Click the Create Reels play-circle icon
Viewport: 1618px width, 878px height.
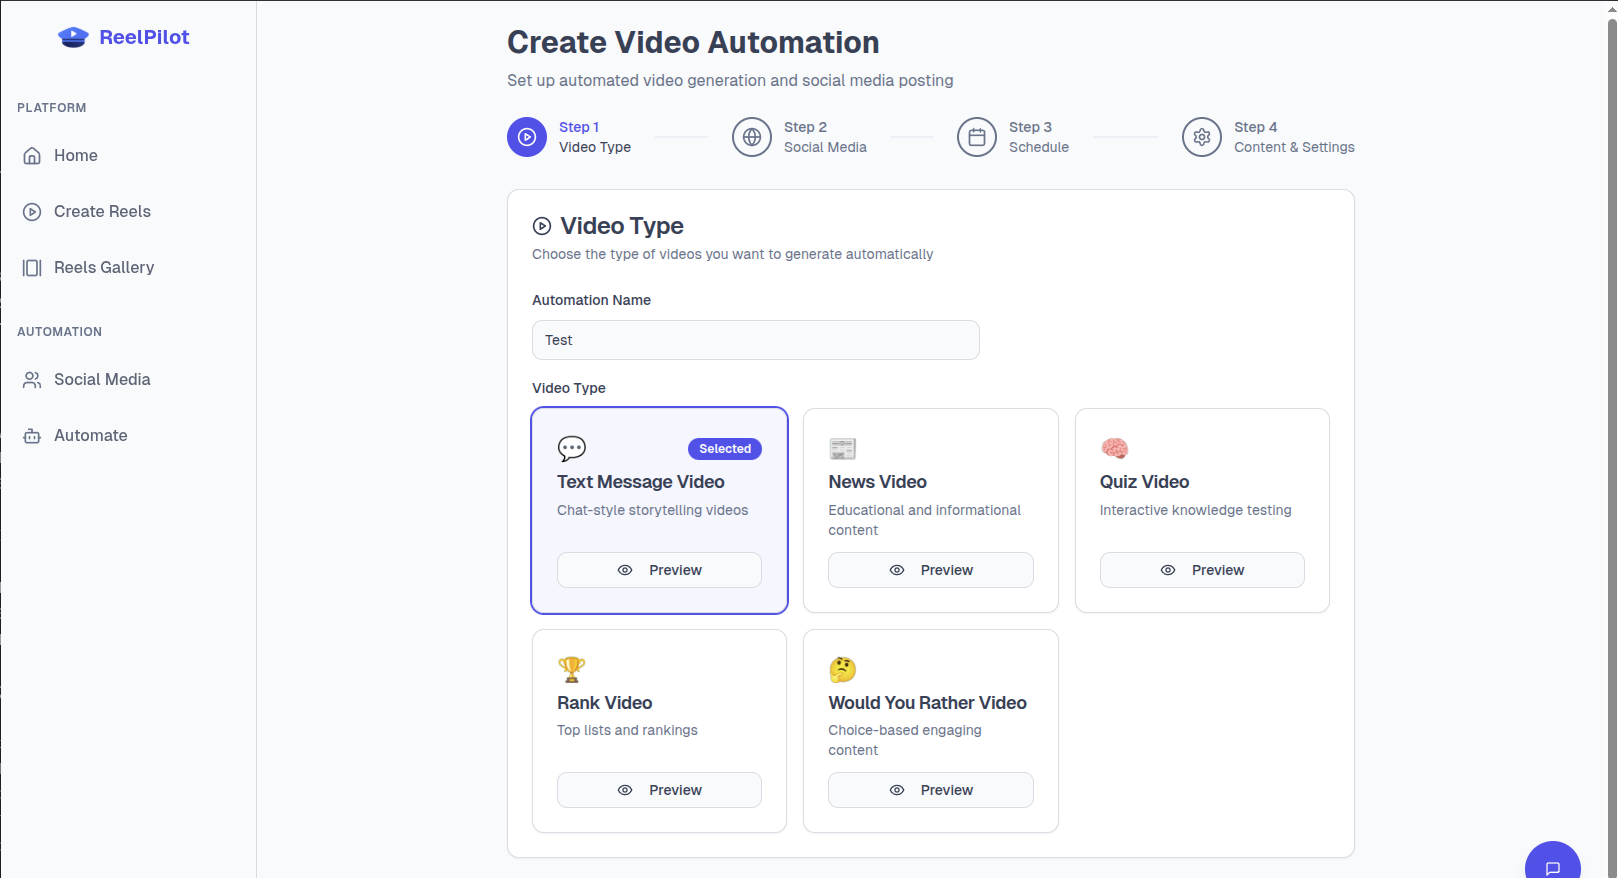[x=32, y=211]
